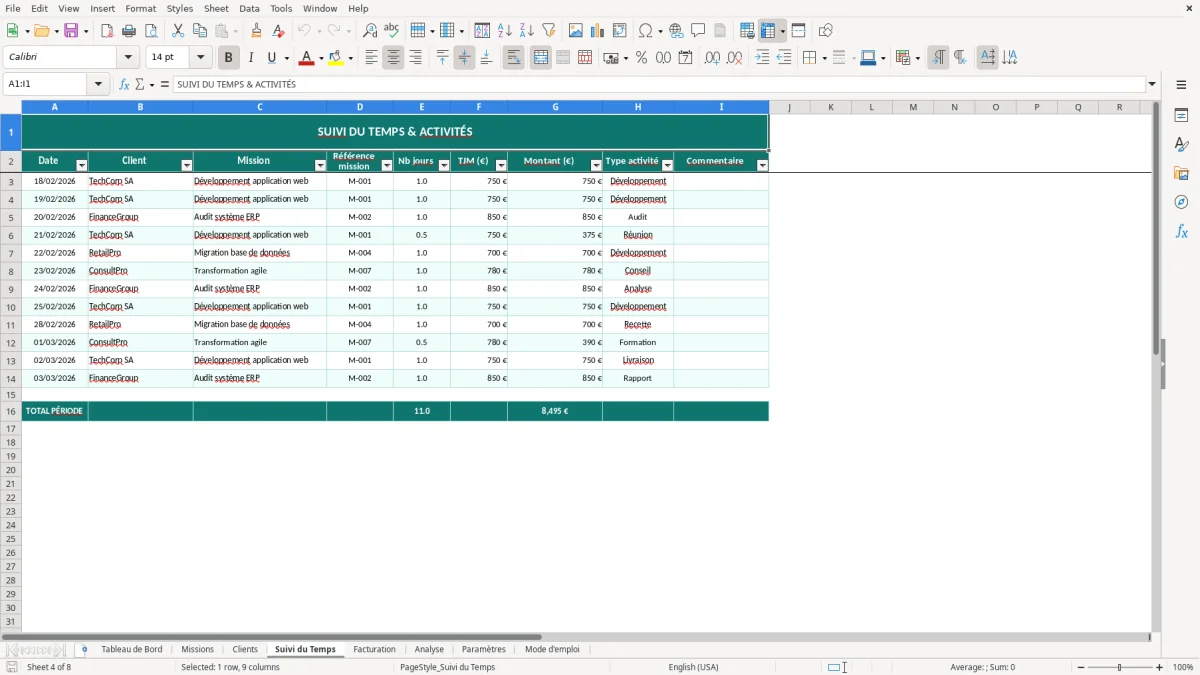Apply the yellow background color
Image resolution: width=1200 pixels, height=675 pixels.
pyautogui.click(x=336, y=58)
